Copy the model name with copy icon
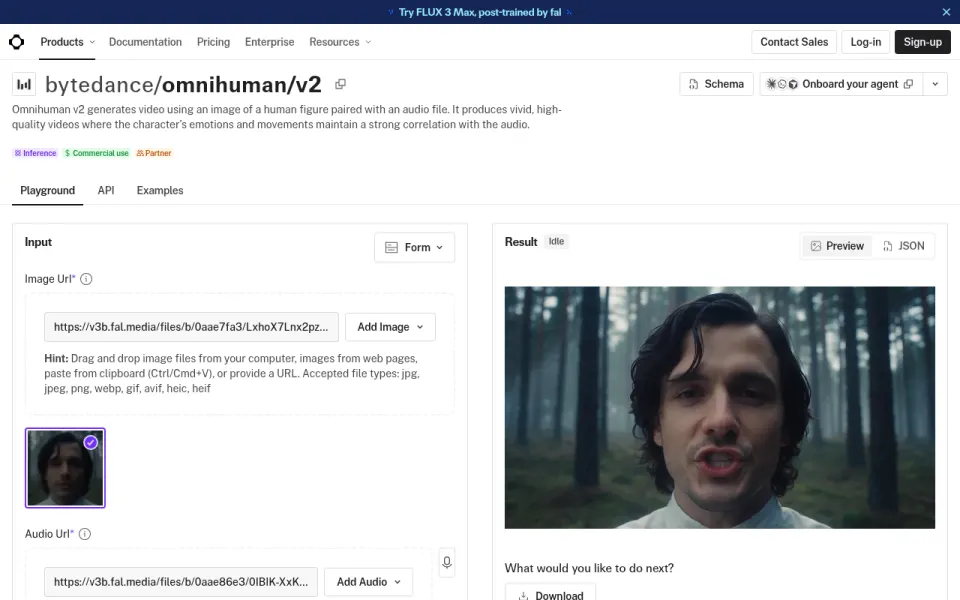The width and height of the screenshot is (960, 600). (x=340, y=84)
